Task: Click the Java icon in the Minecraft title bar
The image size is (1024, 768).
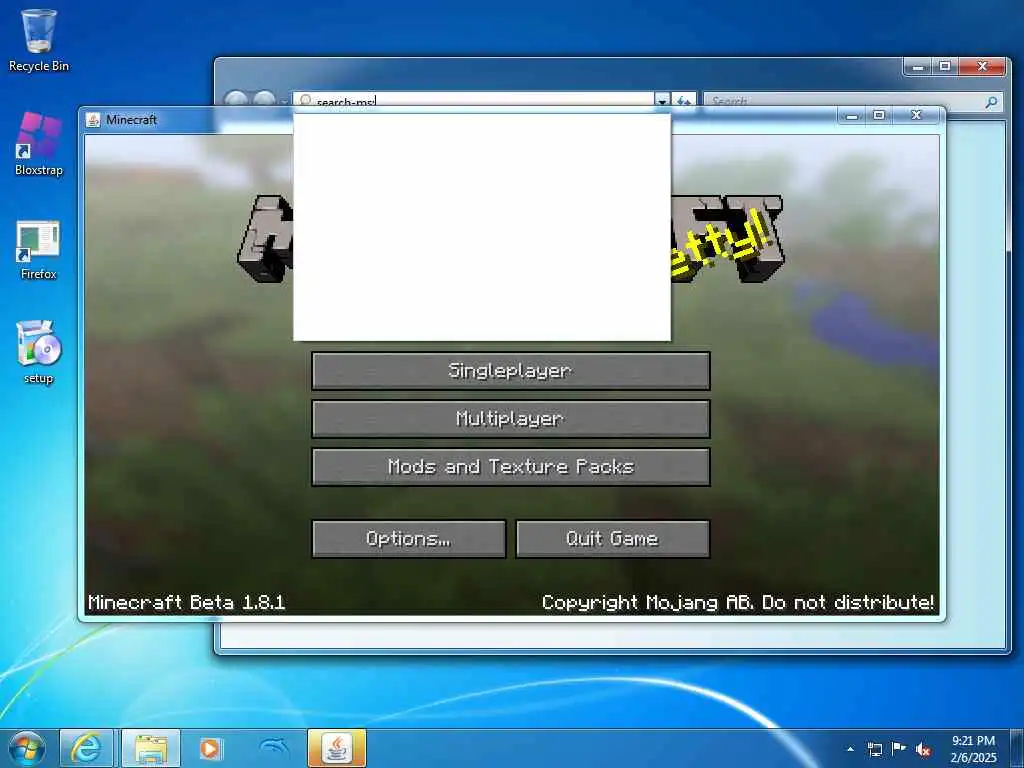Action: coord(93,120)
